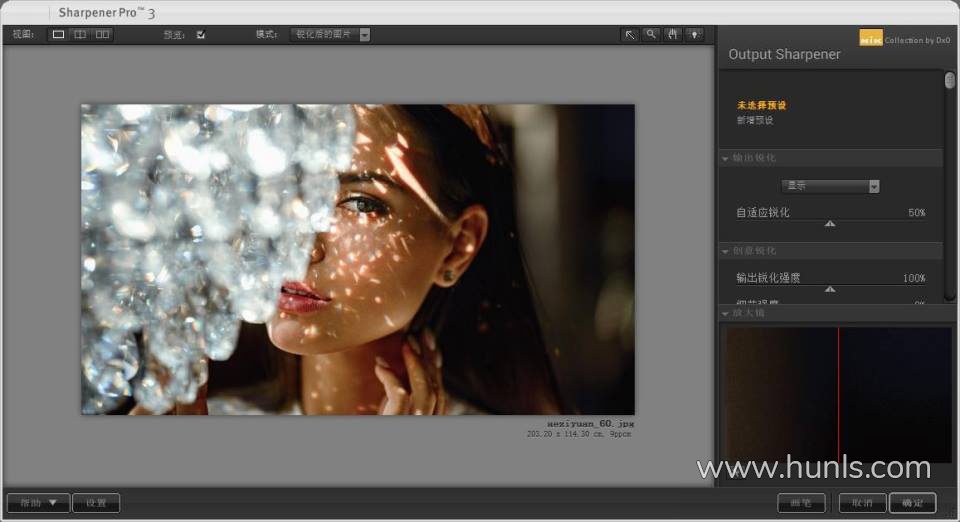Click the lightbulb background color icon

pyautogui.click(x=694, y=34)
